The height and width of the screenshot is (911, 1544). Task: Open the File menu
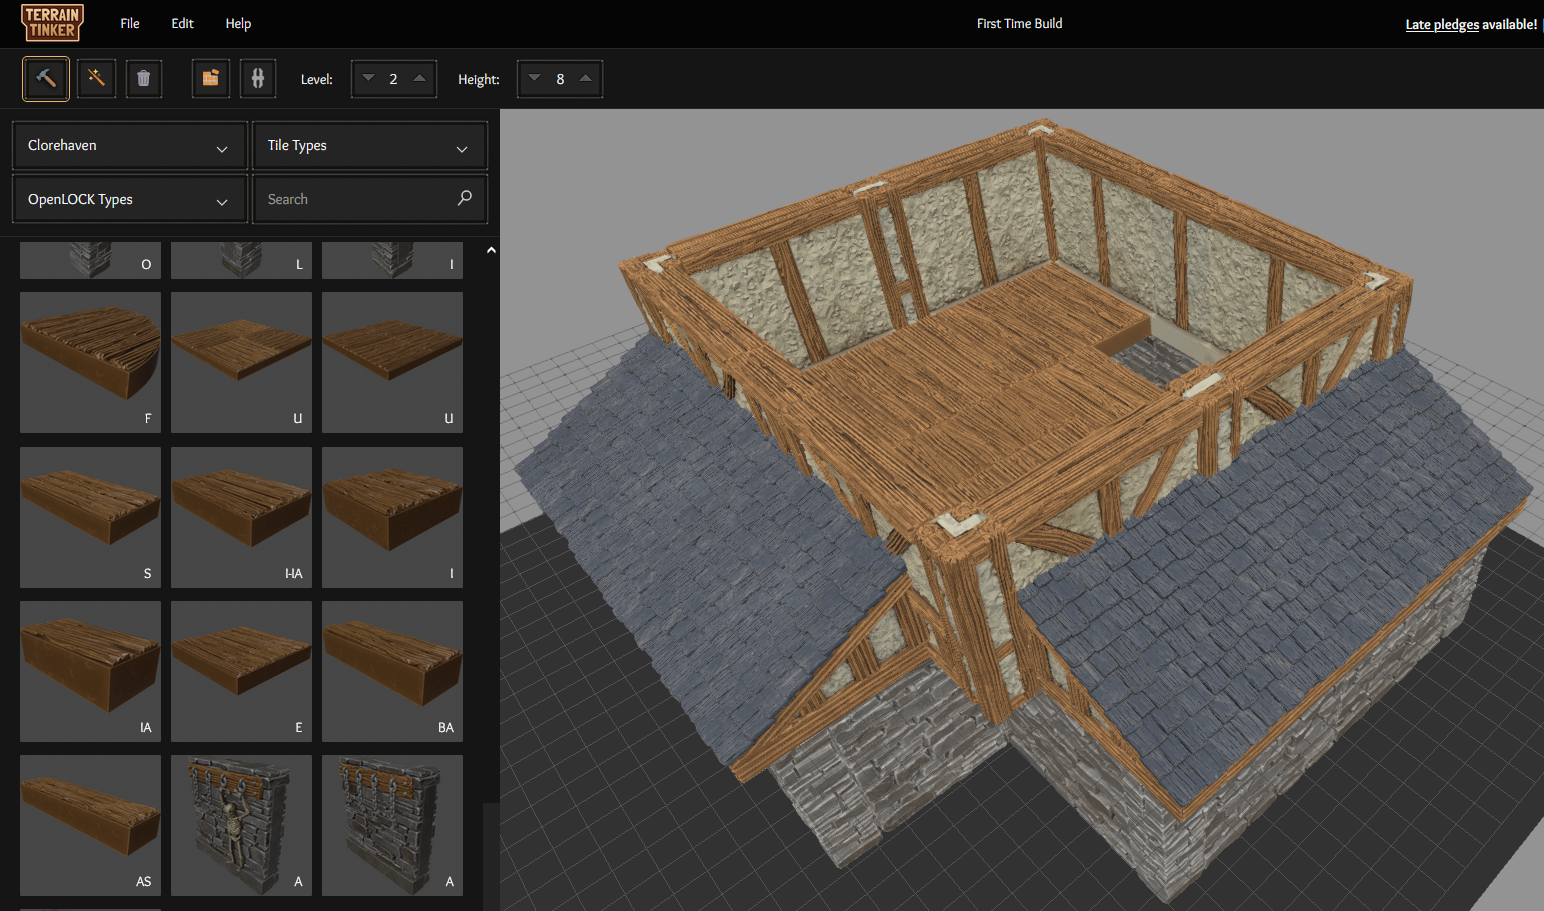[130, 23]
